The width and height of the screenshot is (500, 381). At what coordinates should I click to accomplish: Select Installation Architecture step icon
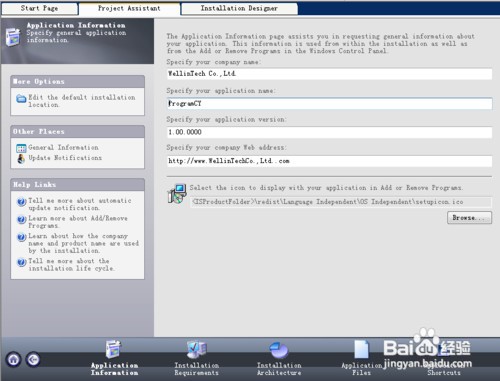pos(279,350)
